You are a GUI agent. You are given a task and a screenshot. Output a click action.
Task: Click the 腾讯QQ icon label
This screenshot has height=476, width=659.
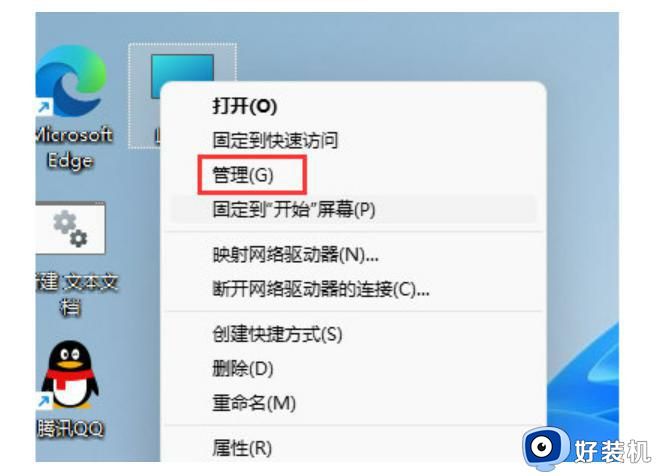coord(70,429)
